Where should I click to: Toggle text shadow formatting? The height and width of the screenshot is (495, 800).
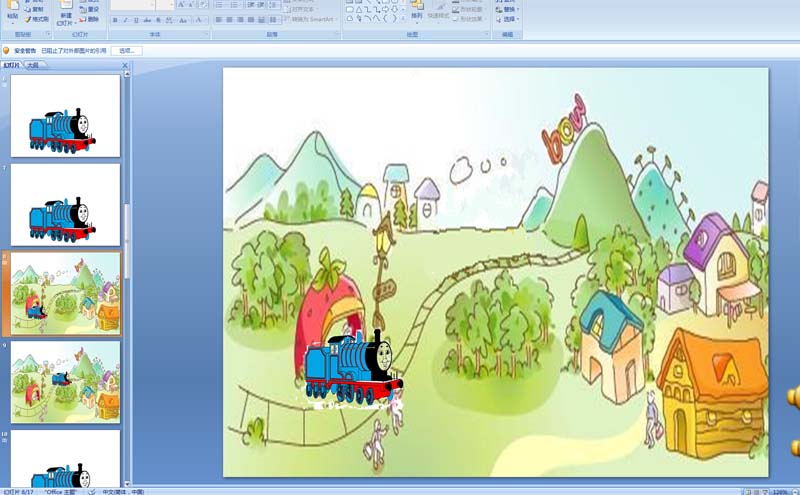point(158,20)
